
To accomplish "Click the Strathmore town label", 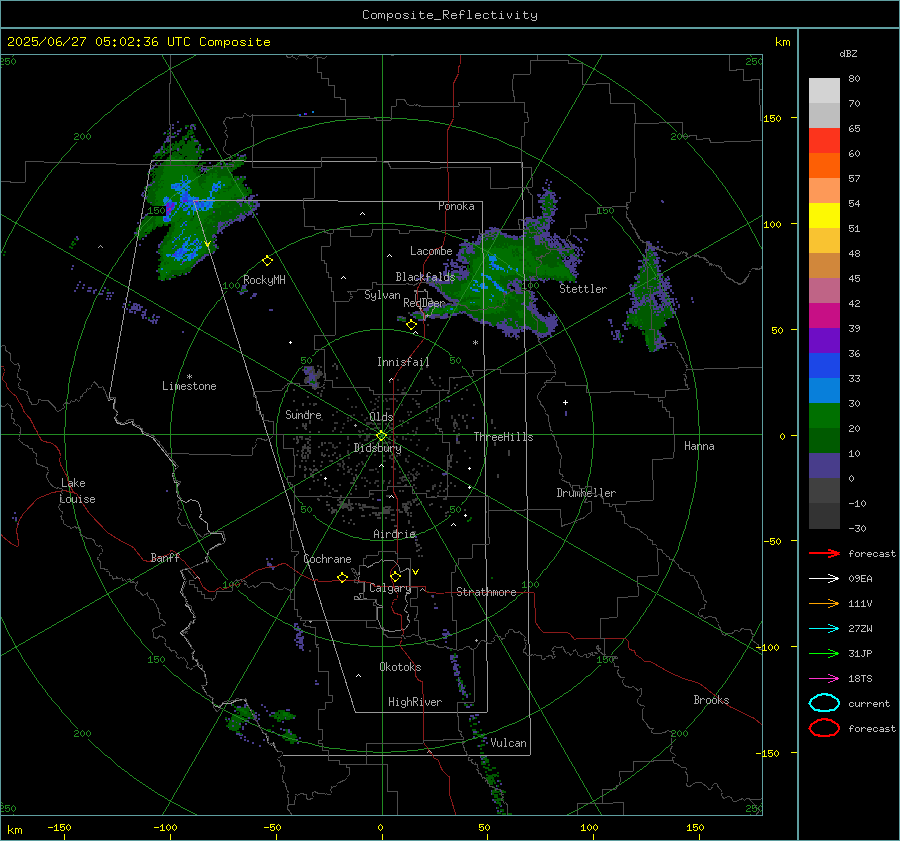I will coord(486,592).
